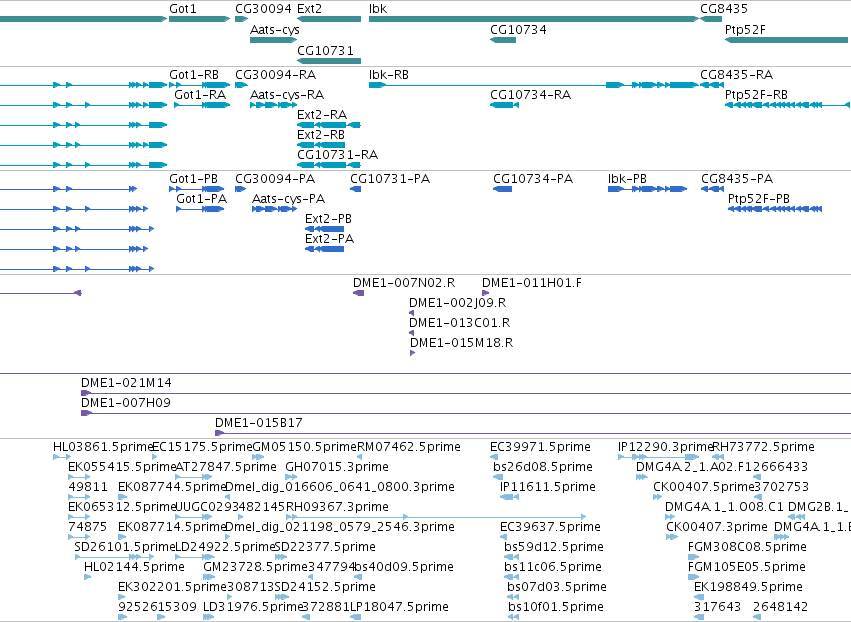Click the CG8435-PA protein label
The image size is (851, 622).
[736, 179]
